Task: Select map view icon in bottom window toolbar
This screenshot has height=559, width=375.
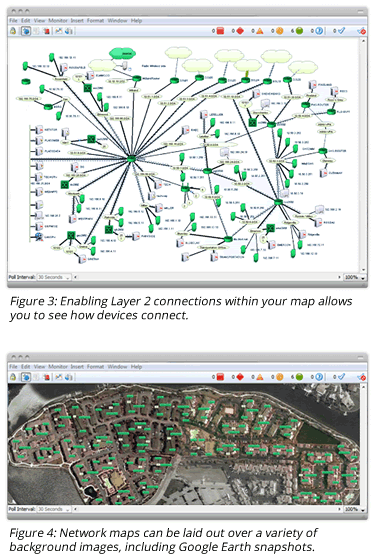Action: point(26,377)
